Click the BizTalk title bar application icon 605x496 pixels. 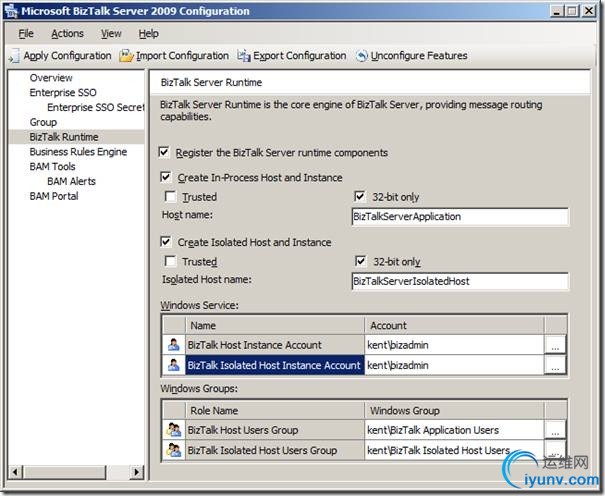[11, 11]
